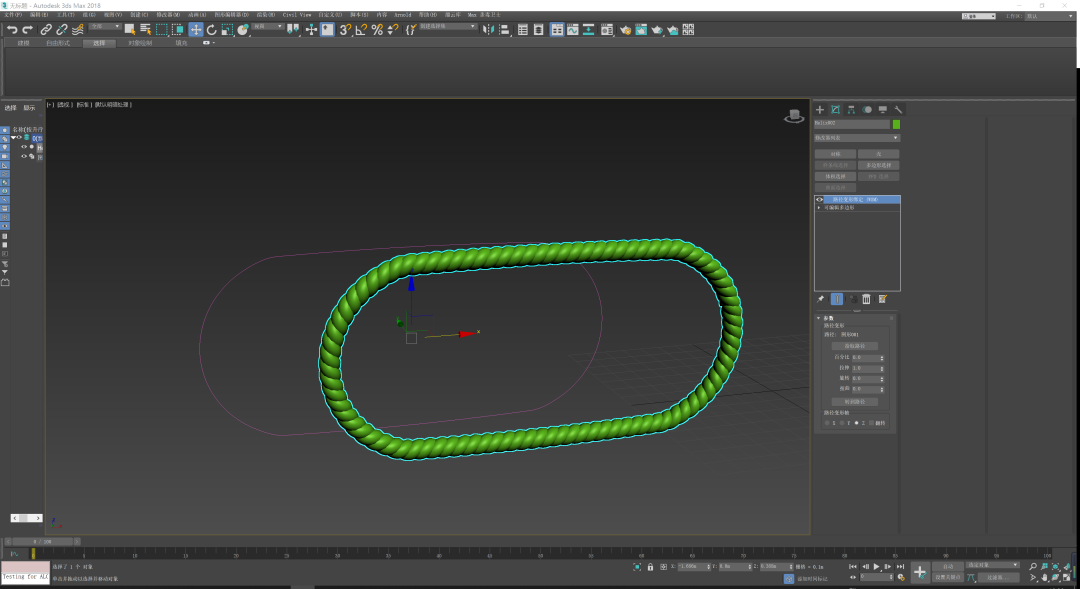Click the Undo arrow icon
This screenshot has width=1080, height=589.
coord(12,30)
